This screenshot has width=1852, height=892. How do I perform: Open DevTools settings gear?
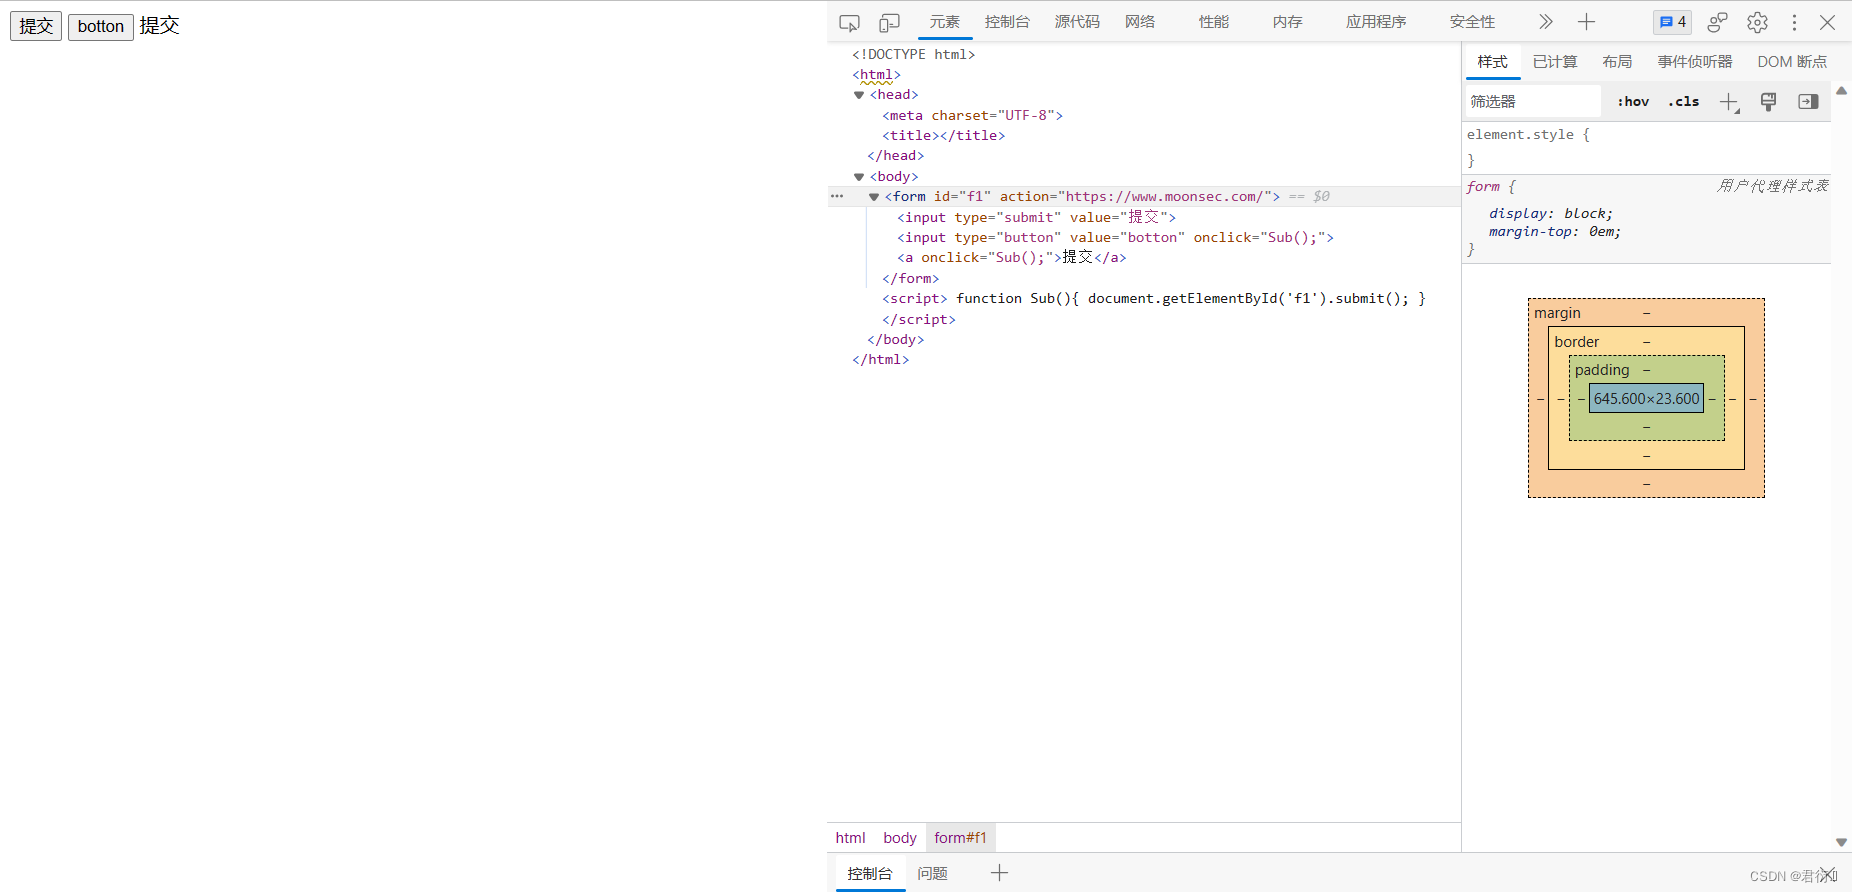(x=1757, y=22)
